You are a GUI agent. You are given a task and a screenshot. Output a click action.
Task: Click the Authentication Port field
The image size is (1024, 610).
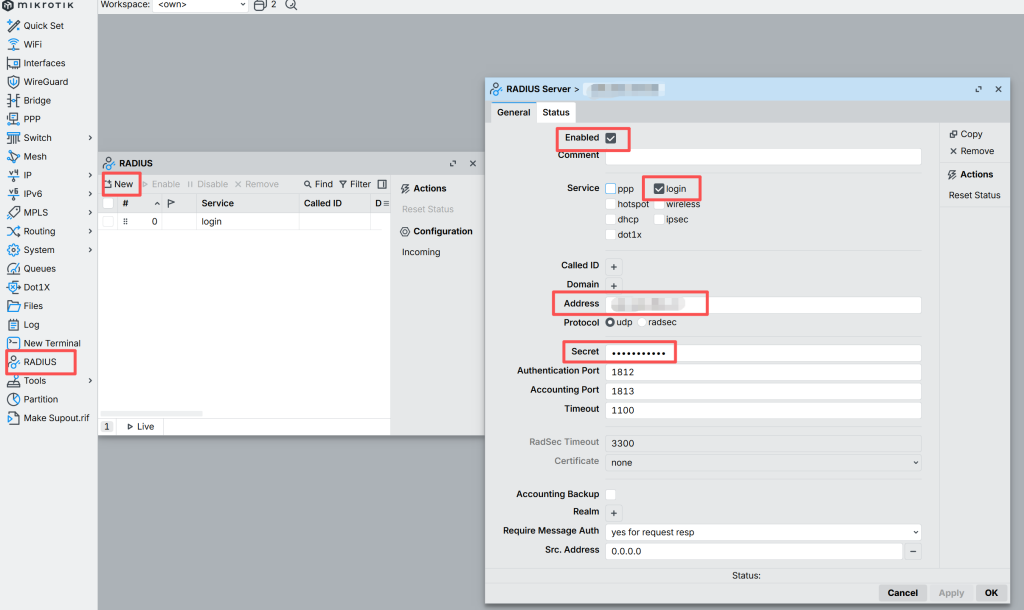[764, 372]
